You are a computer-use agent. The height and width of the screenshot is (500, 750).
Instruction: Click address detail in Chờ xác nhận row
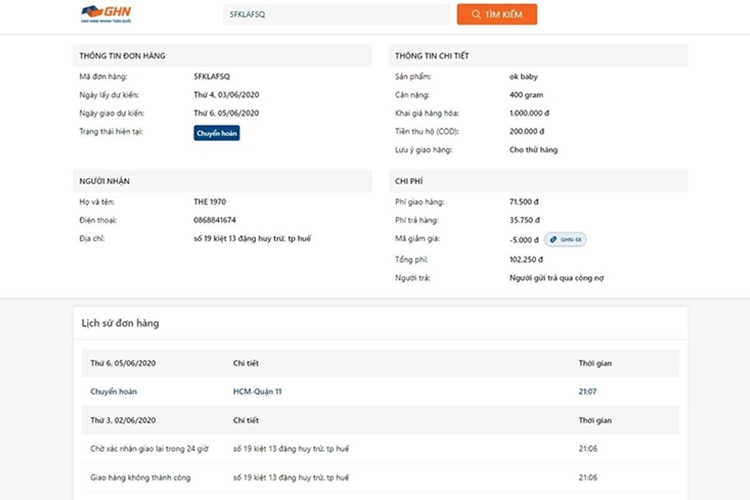click(x=291, y=449)
